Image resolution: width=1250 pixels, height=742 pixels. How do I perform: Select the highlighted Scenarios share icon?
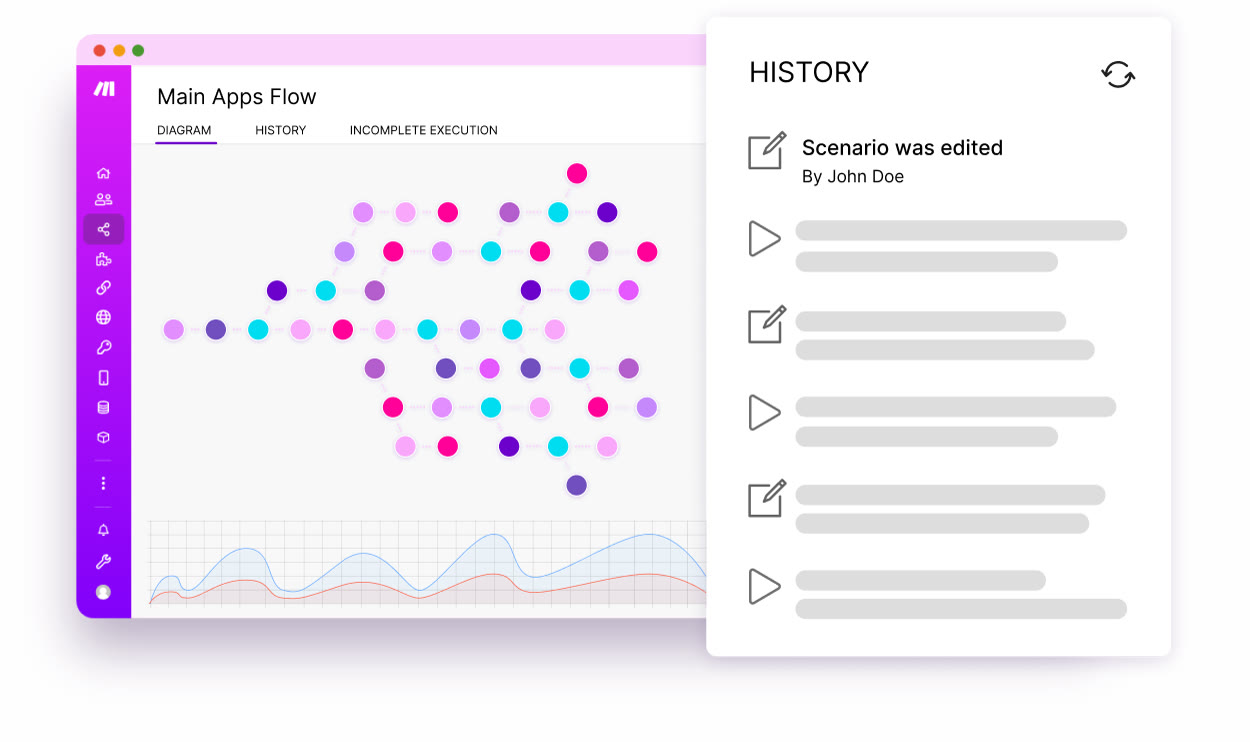[x=104, y=229]
